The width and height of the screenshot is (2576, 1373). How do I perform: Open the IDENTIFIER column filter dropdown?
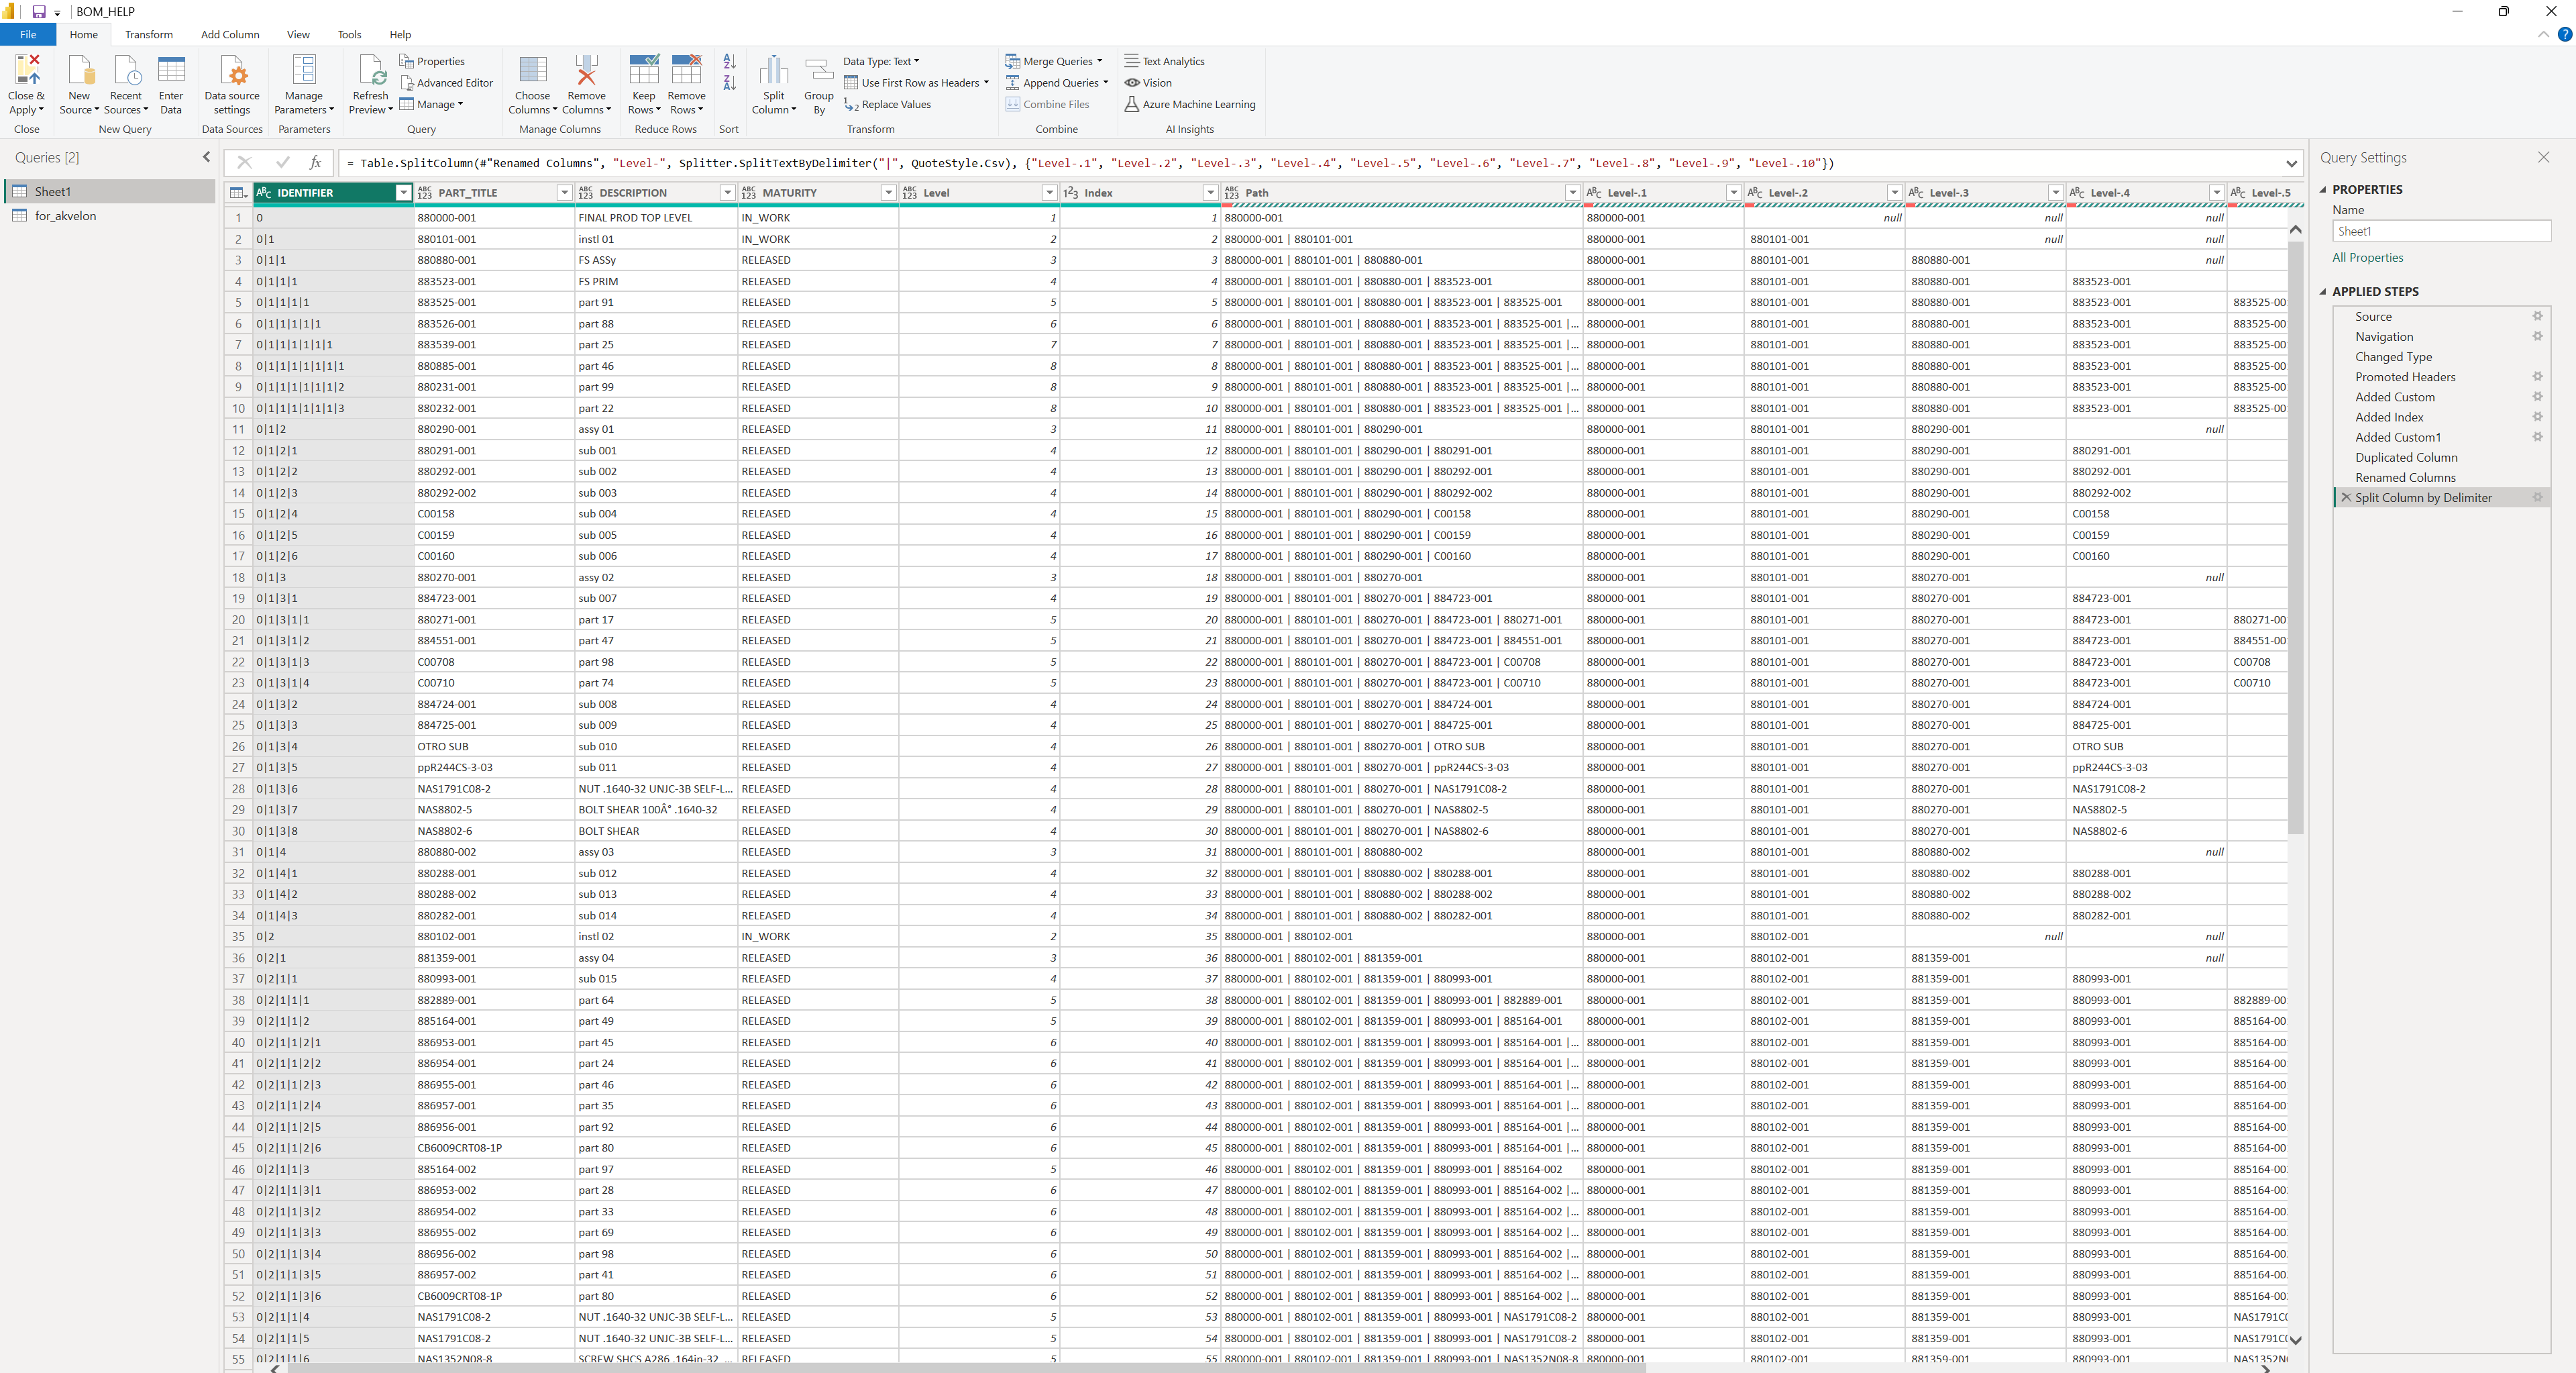[x=403, y=193]
